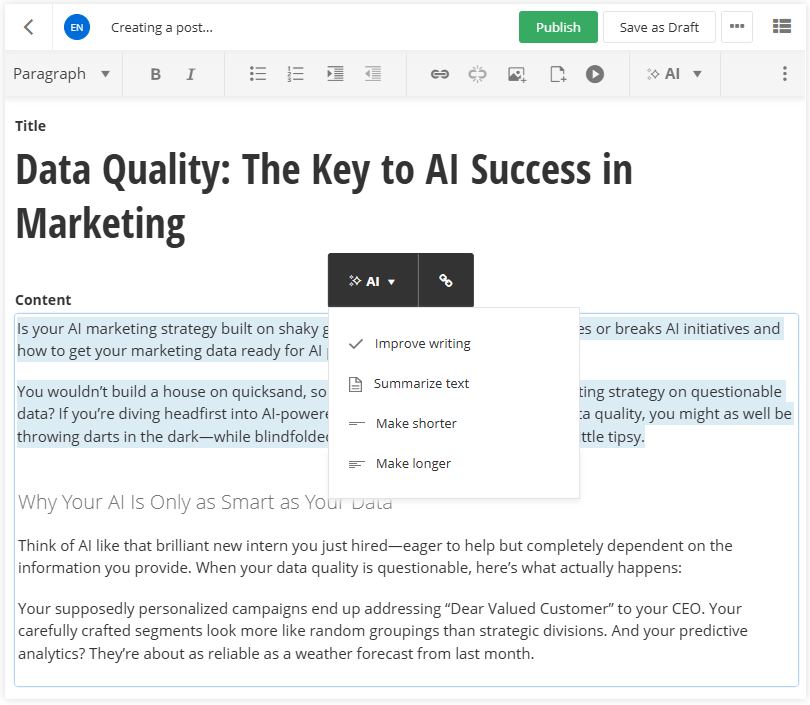Toggle bold formatting
Image resolution: width=810 pixels, height=705 pixels.
point(155,74)
